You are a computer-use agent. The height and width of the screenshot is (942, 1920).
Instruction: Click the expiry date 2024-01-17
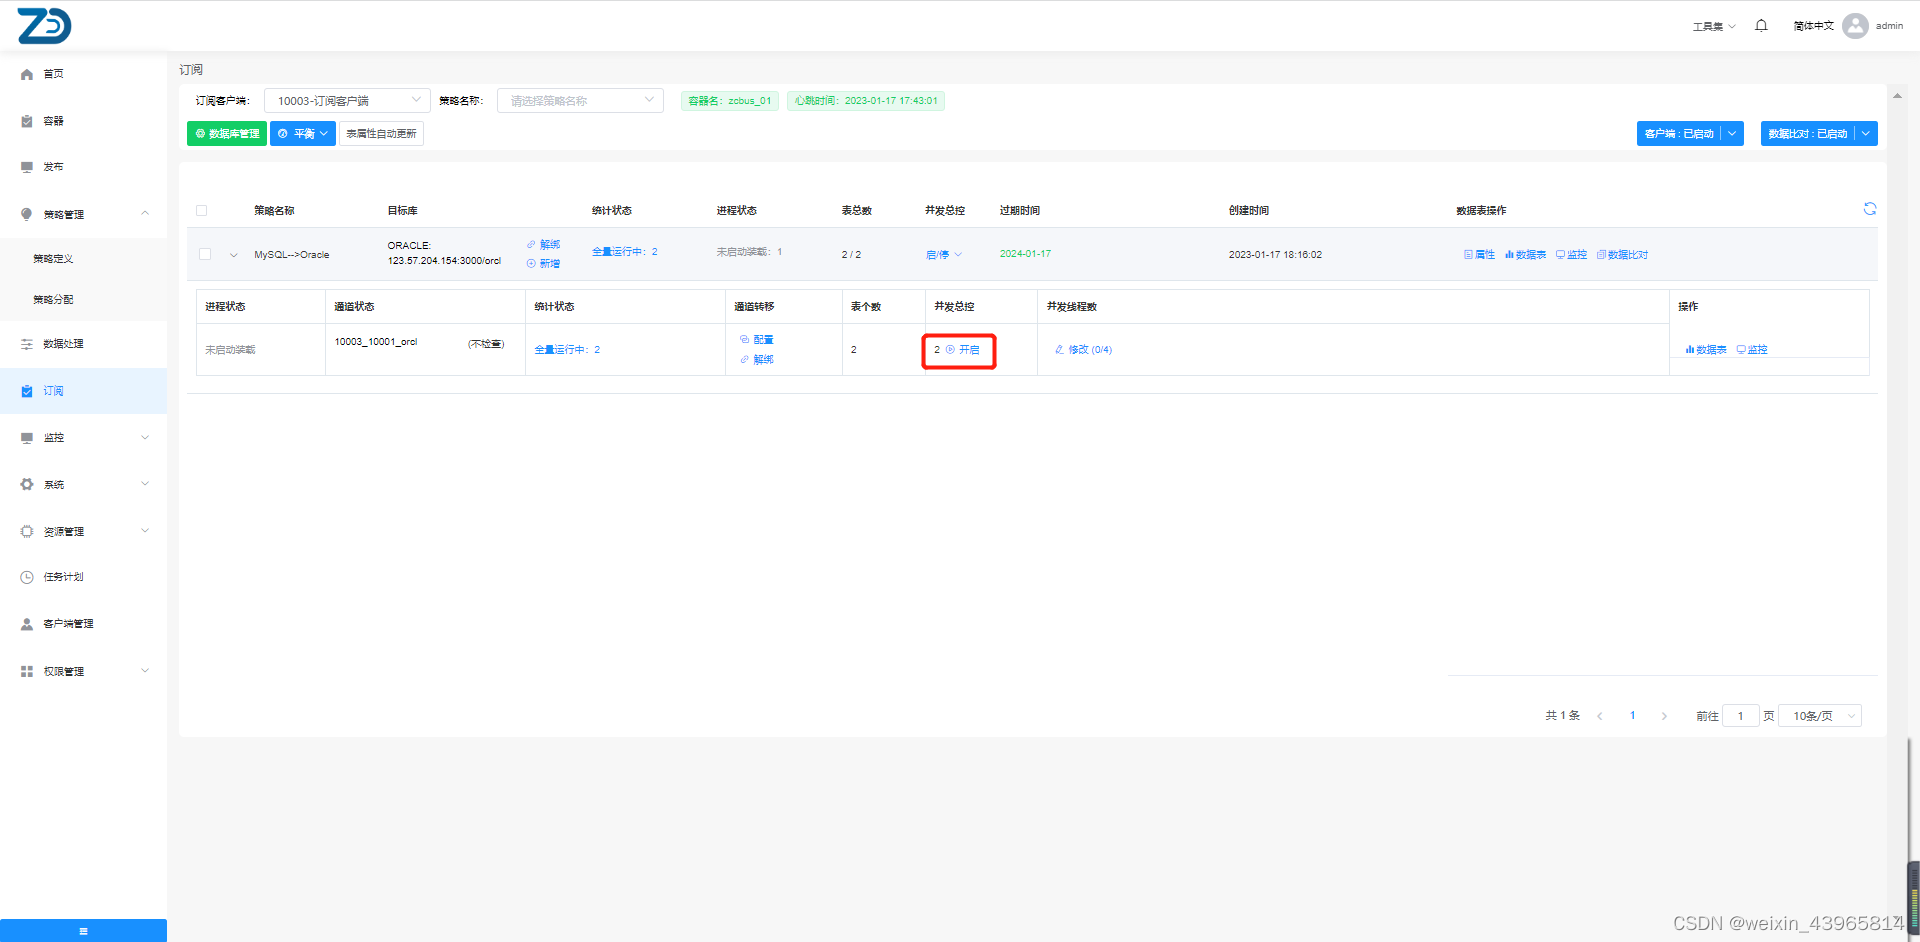1025,254
